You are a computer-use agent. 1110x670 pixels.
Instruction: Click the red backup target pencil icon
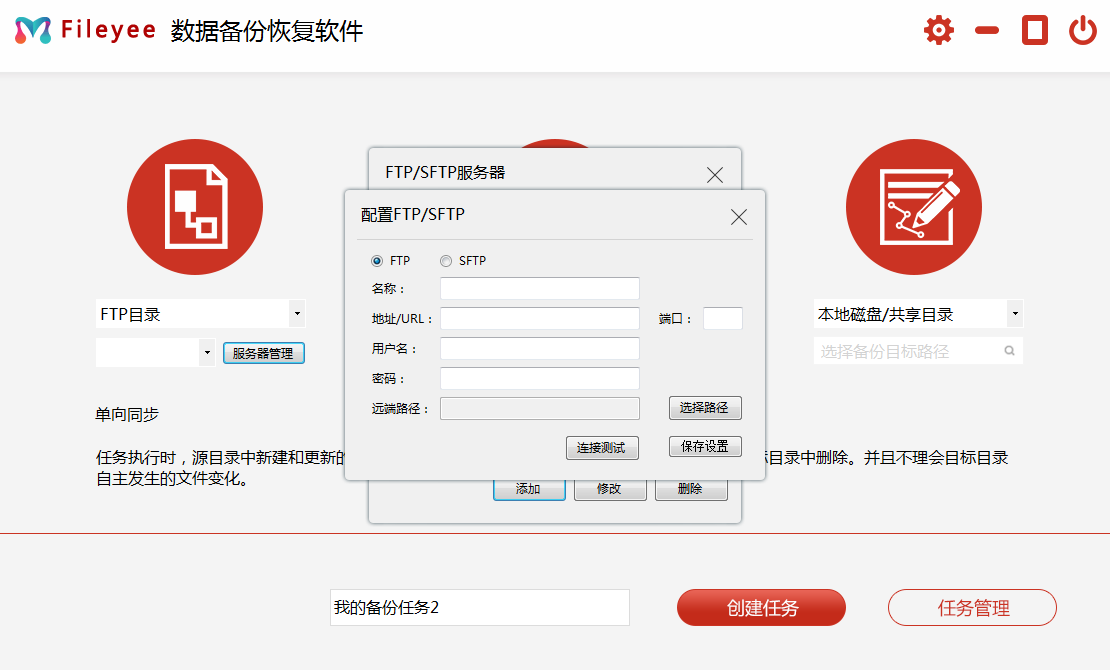(913, 206)
